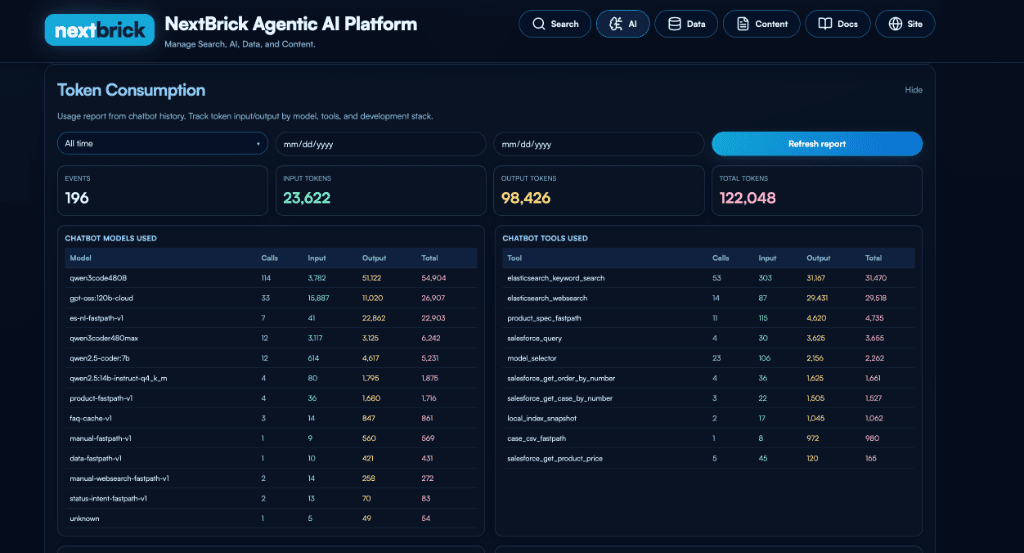
Task: Select the local_index_snapshot tool row
Action: coord(709,418)
